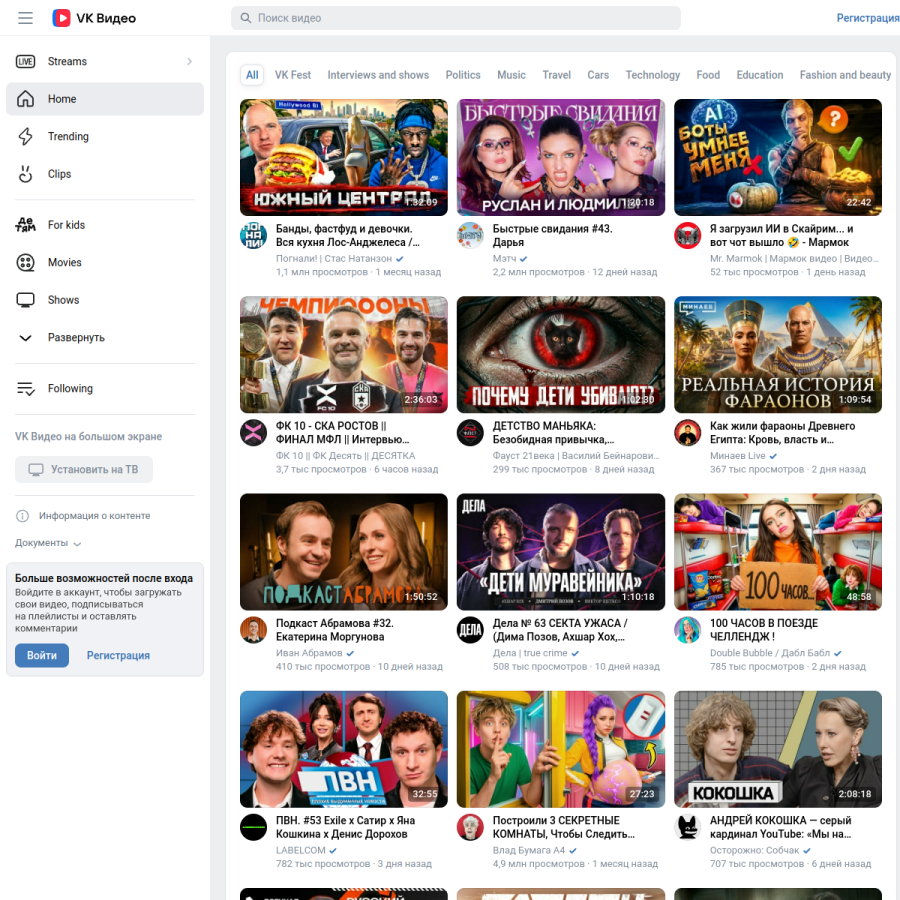Open title Дела № 63 СЕКТА УЖАСА

pyautogui.click(x=560, y=630)
